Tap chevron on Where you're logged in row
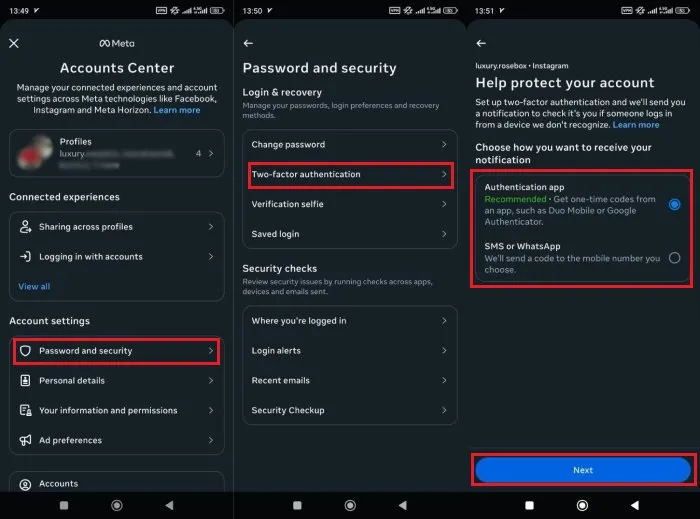Image resolution: width=700 pixels, height=519 pixels. (444, 320)
